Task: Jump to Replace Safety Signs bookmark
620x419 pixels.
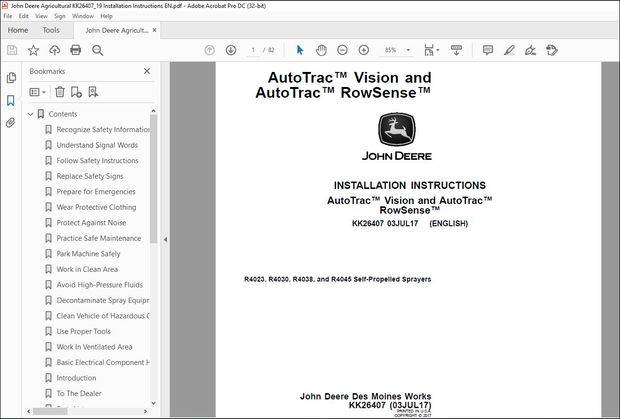Action: [x=90, y=176]
